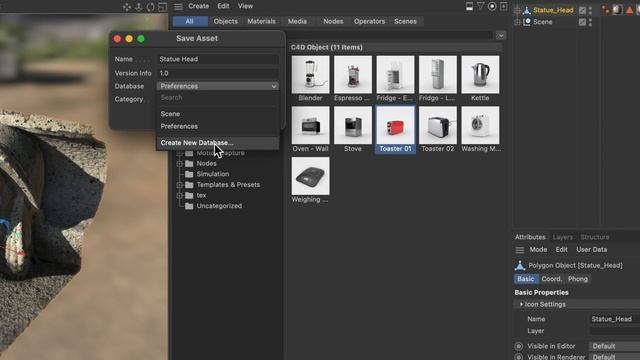Click the Scene object icon in Object Manager
640x360 pixels.
[527, 22]
